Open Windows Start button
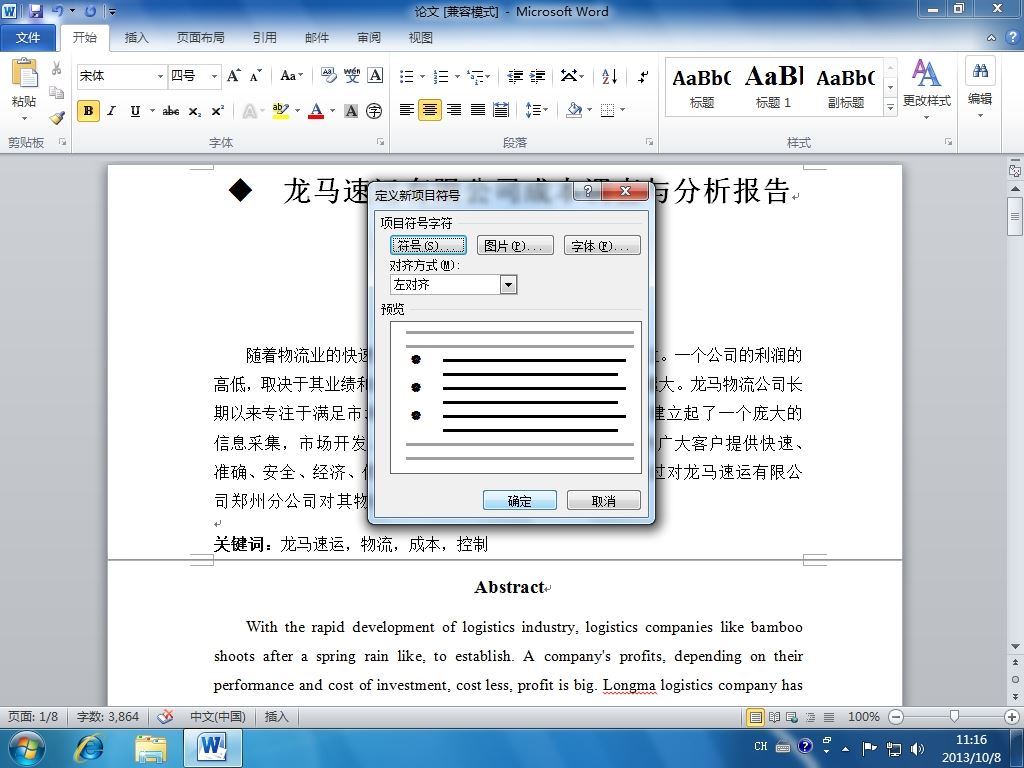The height and width of the screenshot is (768, 1024). point(26,748)
